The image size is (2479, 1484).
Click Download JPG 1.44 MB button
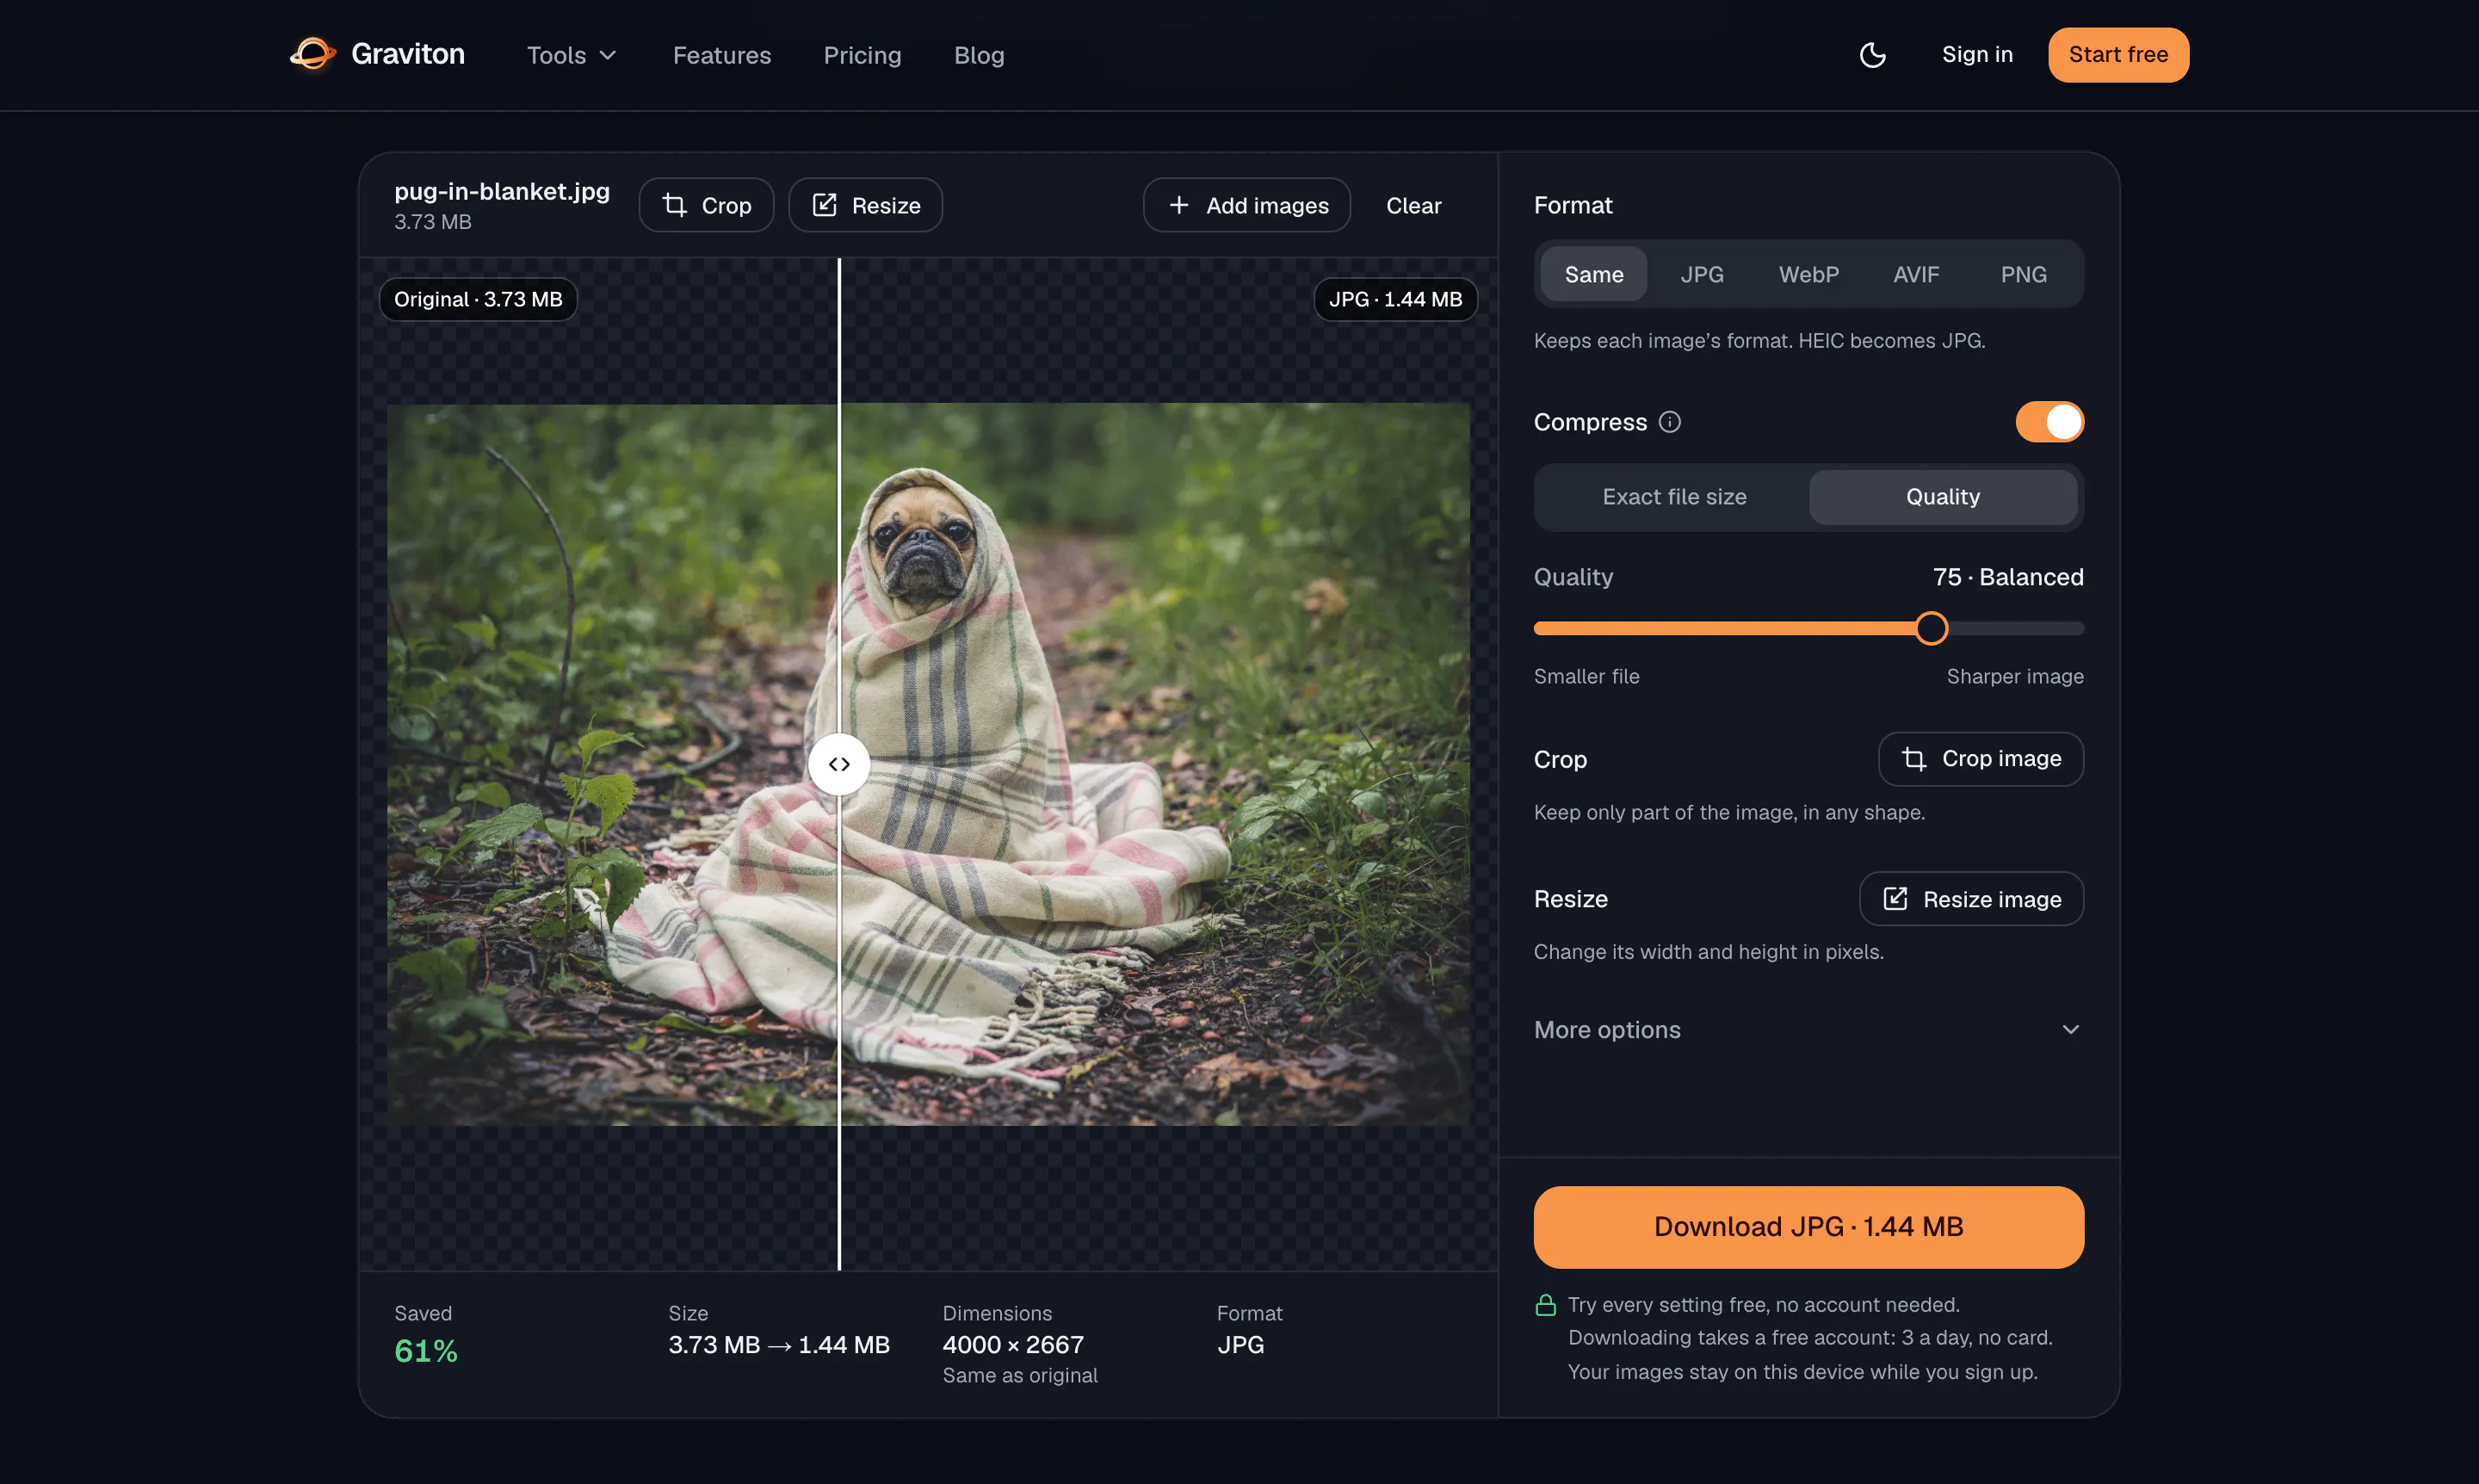click(x=1808, y=1227)
